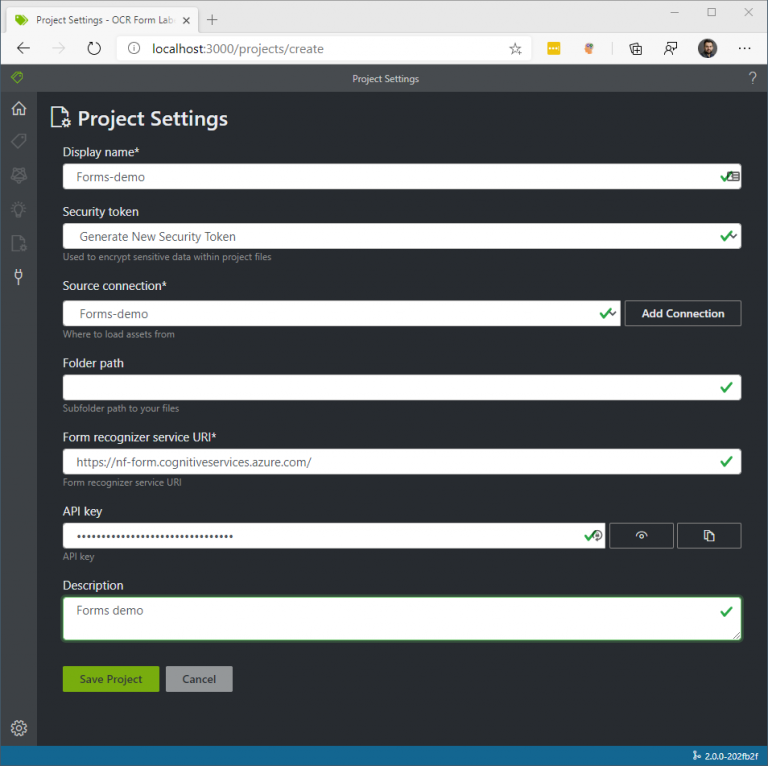Open the Predict lightbulb sidebar icon
Image resolution: width=768 pixels, height=766 pixels.
click(x=19, y=209)
